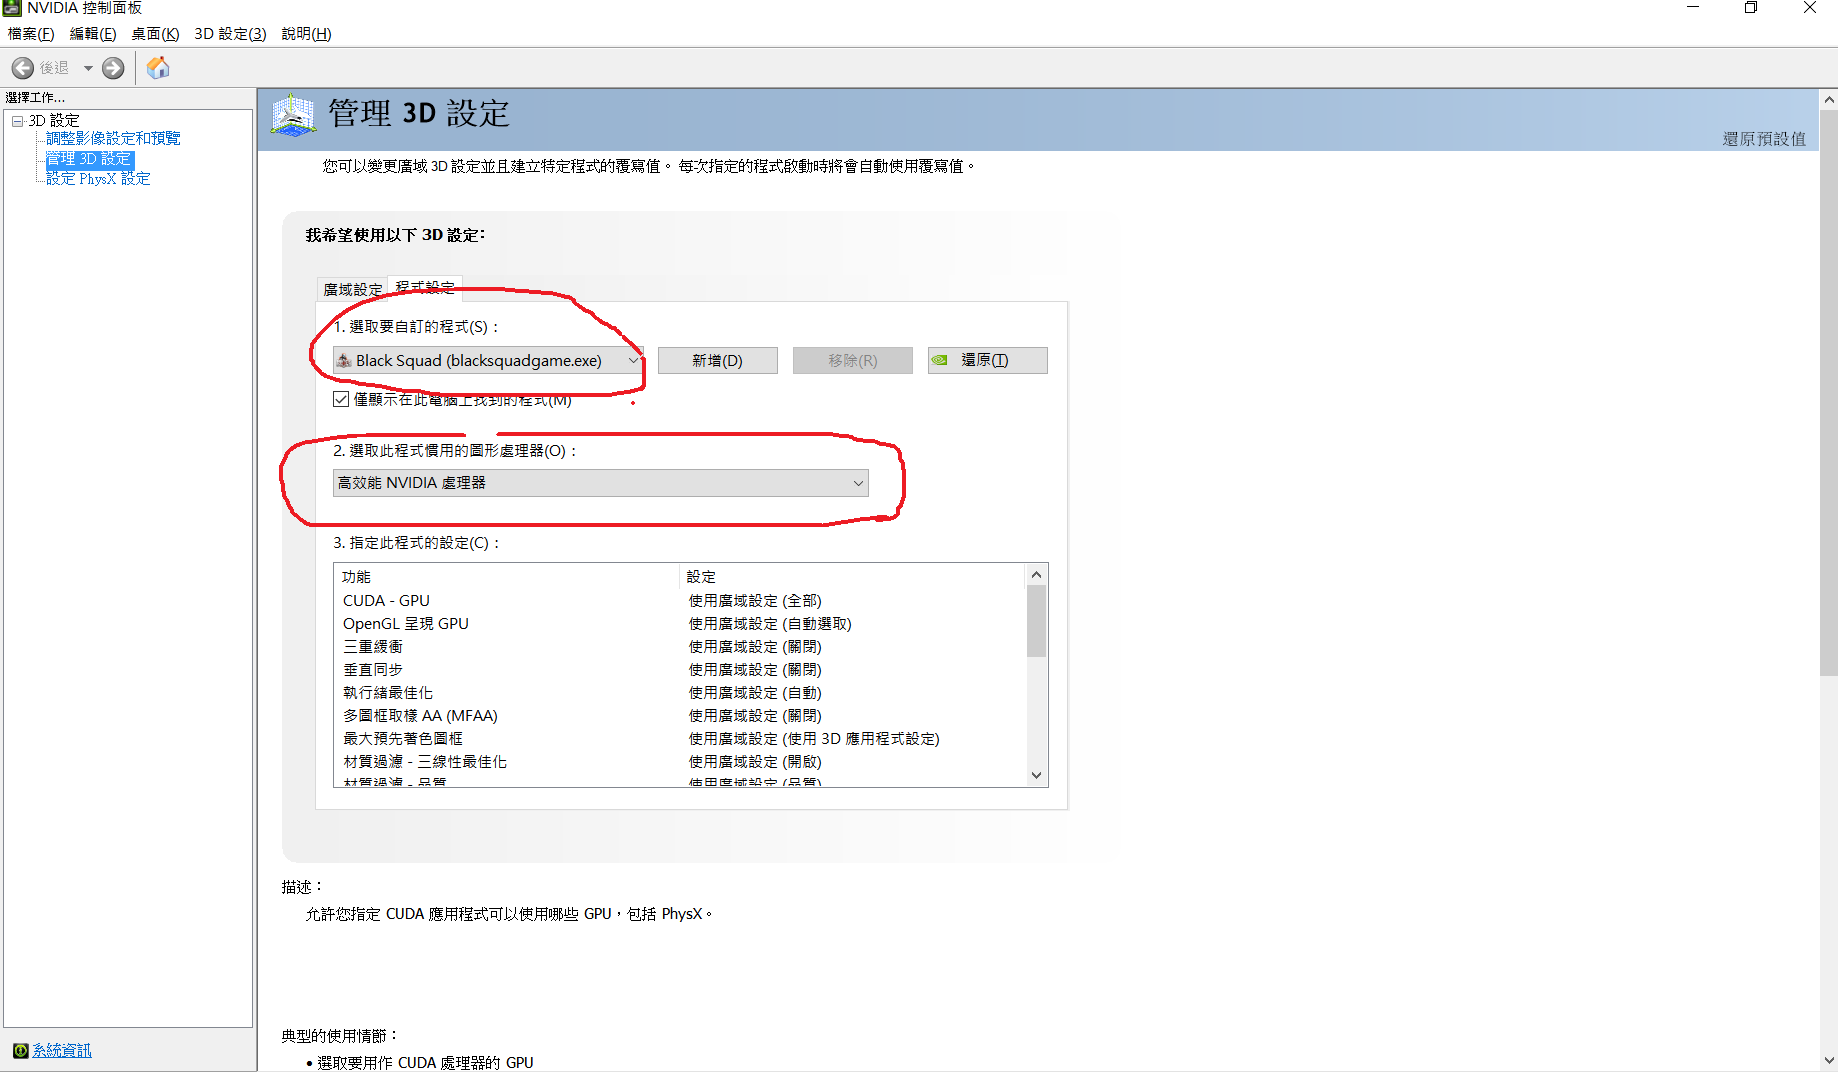Click the 還原預設值 link
1838x1073 pixels.
[x=1764, y=139]
